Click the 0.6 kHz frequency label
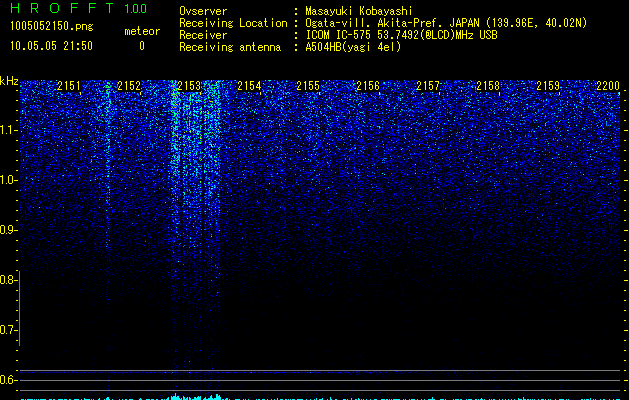This screenshot has height=400, width=629. point(8,380)
